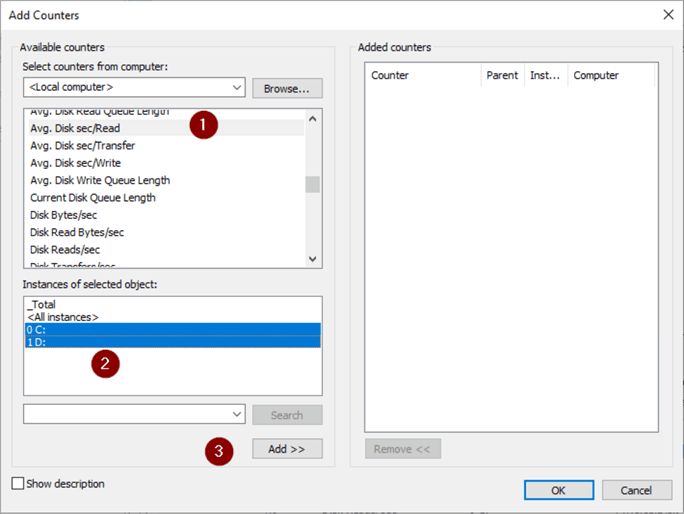Expand the instance search dropdown arrow
The width and height of the screenshot is (684, 514).
click(236, 414)
